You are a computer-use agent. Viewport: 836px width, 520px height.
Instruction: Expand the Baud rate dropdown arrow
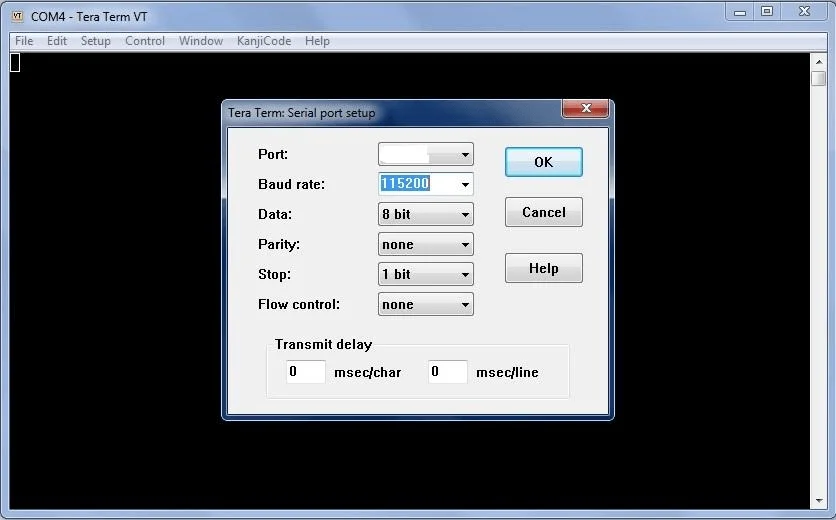click(x=465, y=185)
